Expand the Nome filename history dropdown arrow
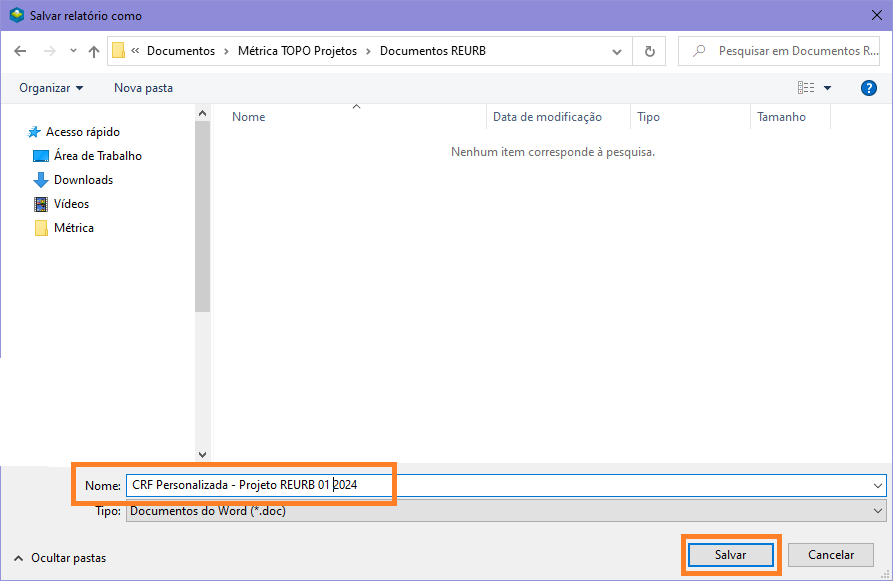Image resolution: width=893 pixels, height=581 pixels. point(877,485)
